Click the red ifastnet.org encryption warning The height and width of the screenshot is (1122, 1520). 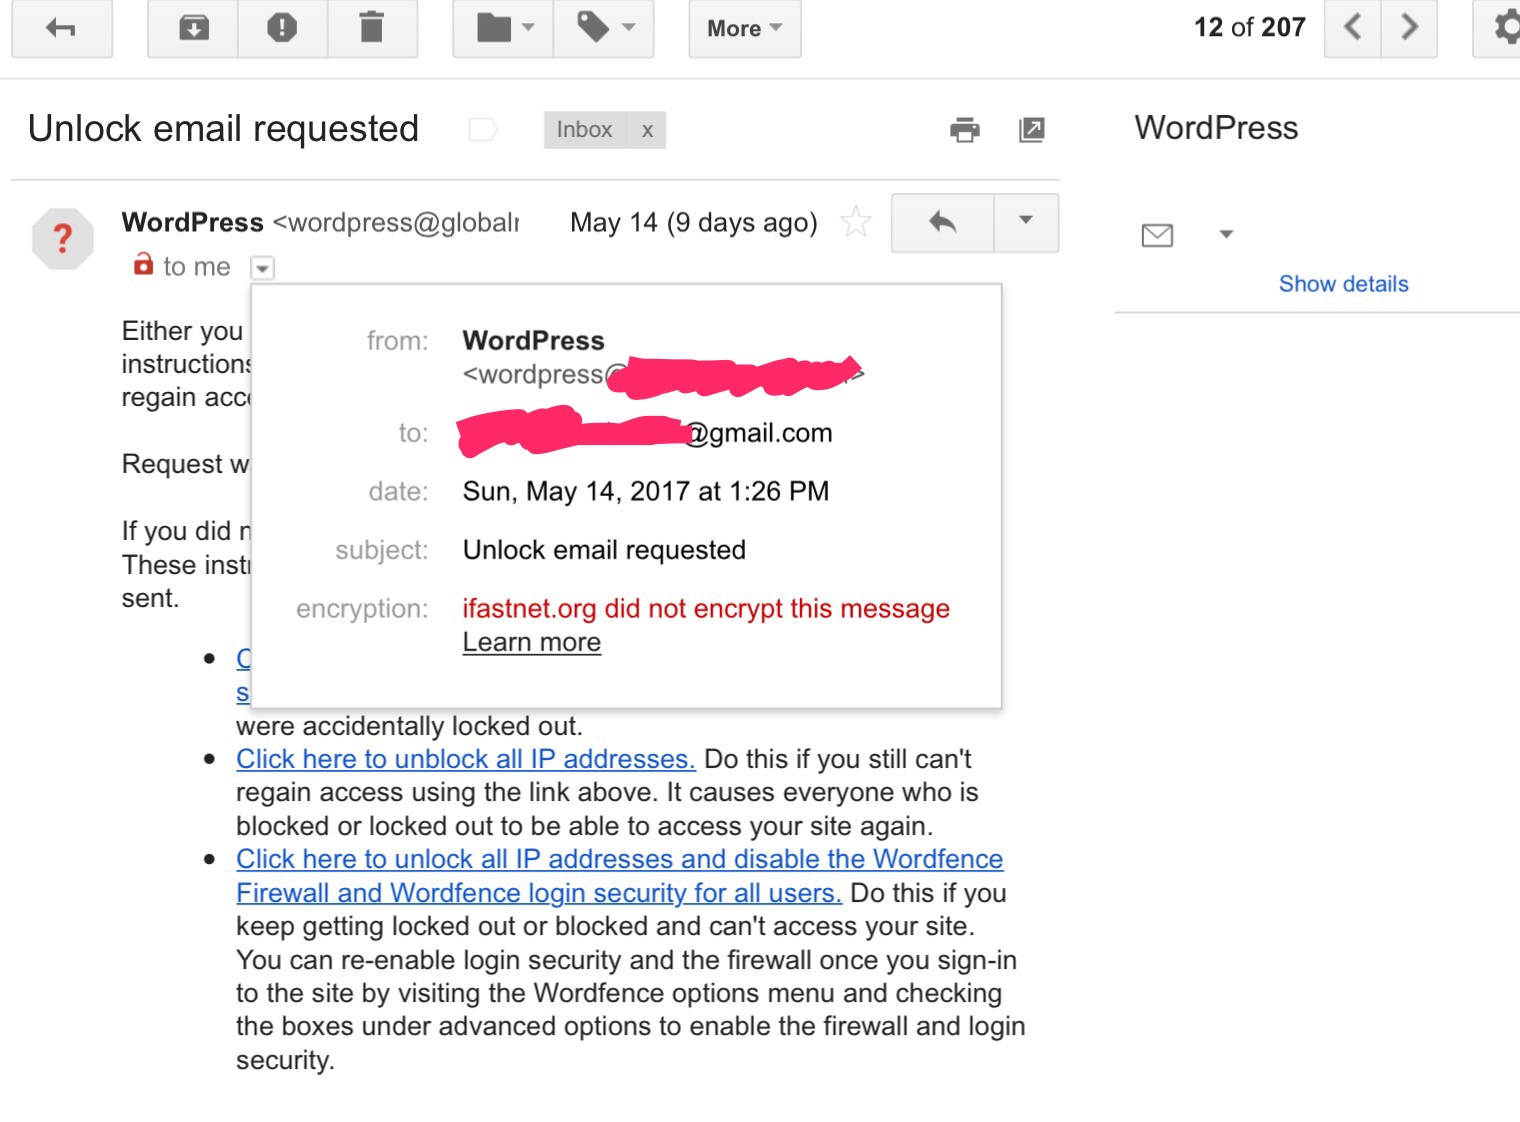click(x=706, y=608)
